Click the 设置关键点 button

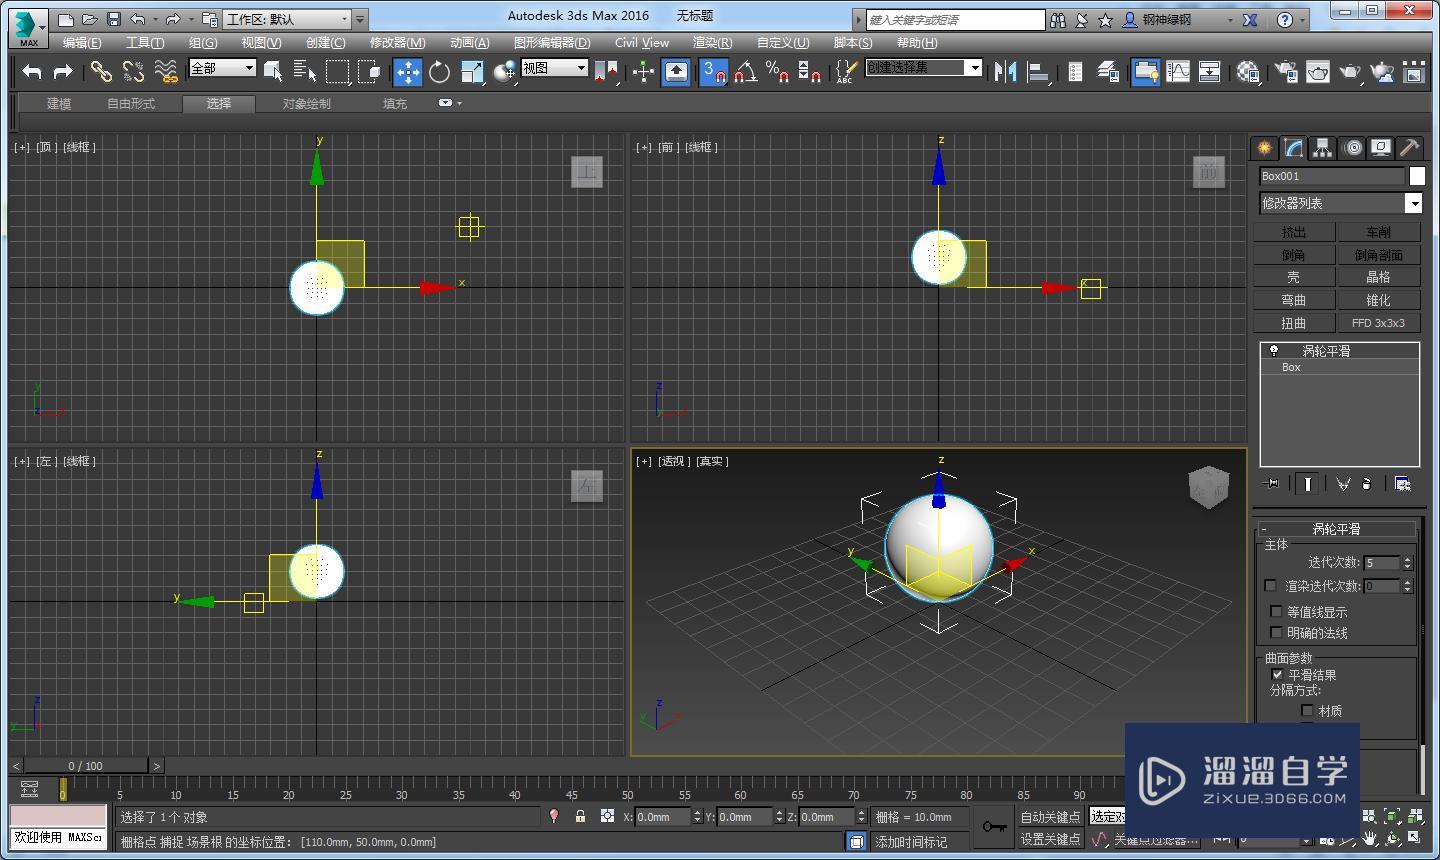(x=1050, y=839)
